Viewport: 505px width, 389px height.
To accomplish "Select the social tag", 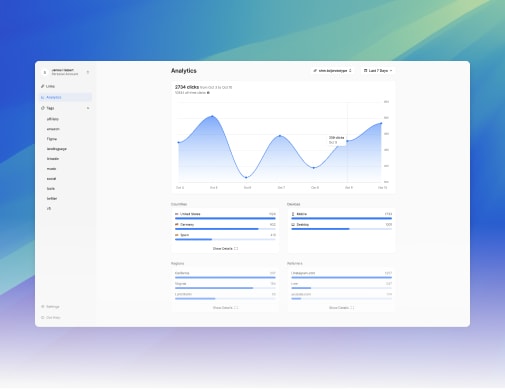I will click(x=51, y=179).
